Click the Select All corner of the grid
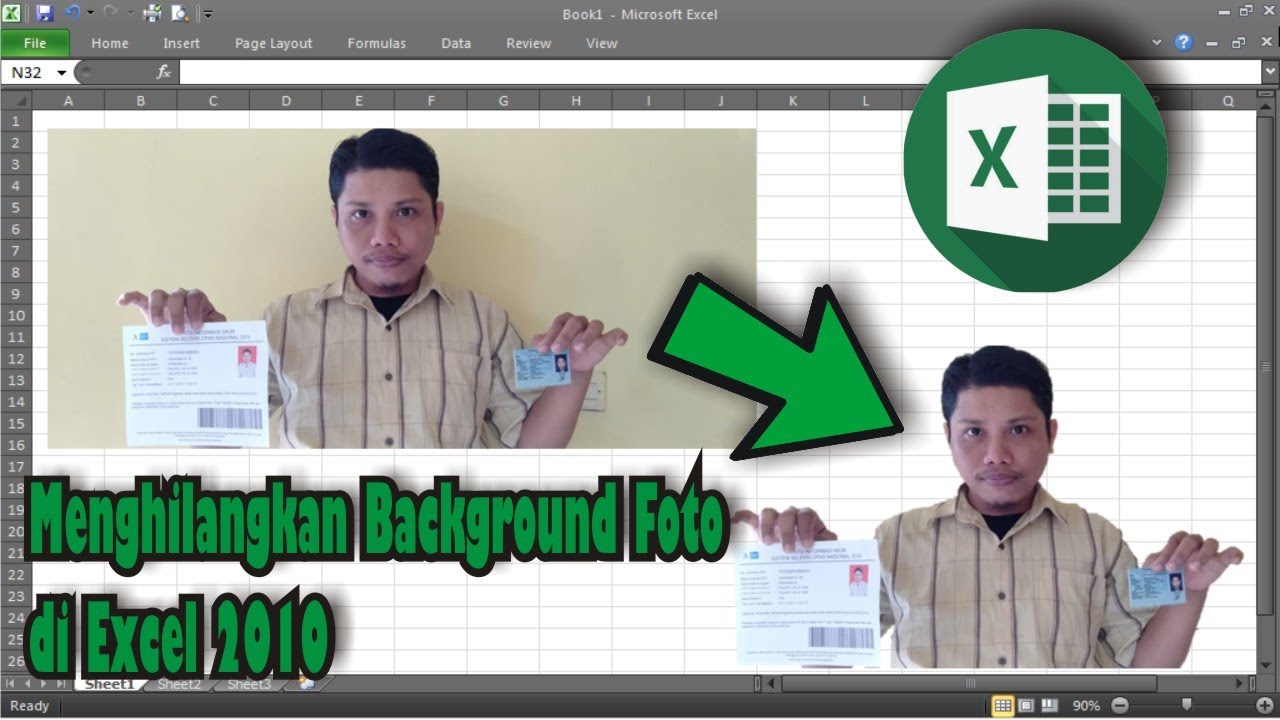The height and width of the screenshot is (720, 1280). click(x=16, y=100)
